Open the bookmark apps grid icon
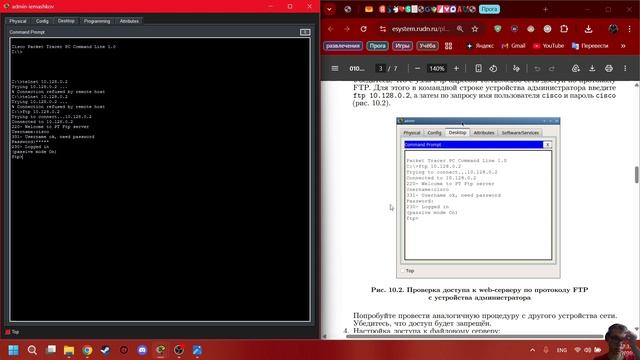Screen dimensions: 640x360 pos(448,46)
